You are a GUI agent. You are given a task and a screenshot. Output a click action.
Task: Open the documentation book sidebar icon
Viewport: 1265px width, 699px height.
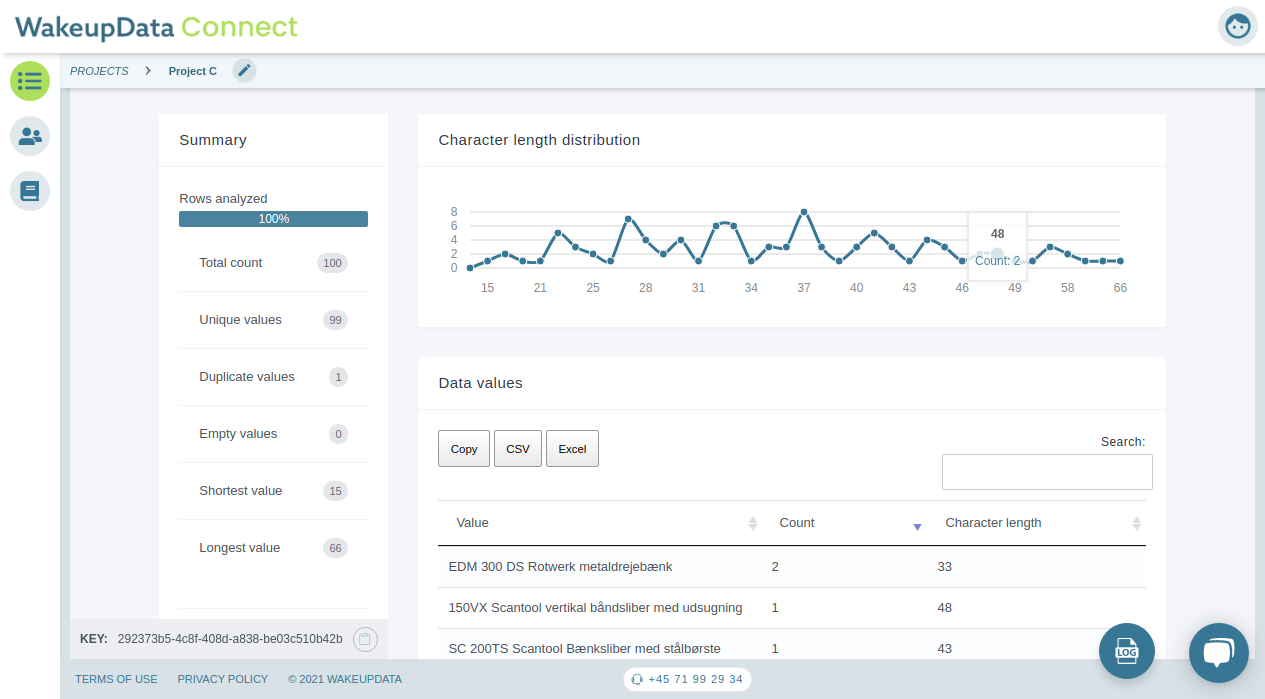30,190
